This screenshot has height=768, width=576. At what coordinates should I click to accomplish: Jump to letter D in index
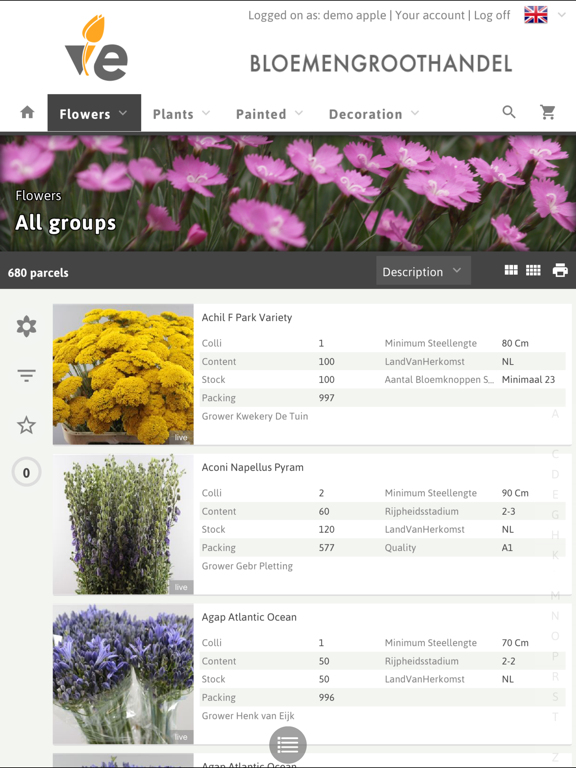click(555, 474)
